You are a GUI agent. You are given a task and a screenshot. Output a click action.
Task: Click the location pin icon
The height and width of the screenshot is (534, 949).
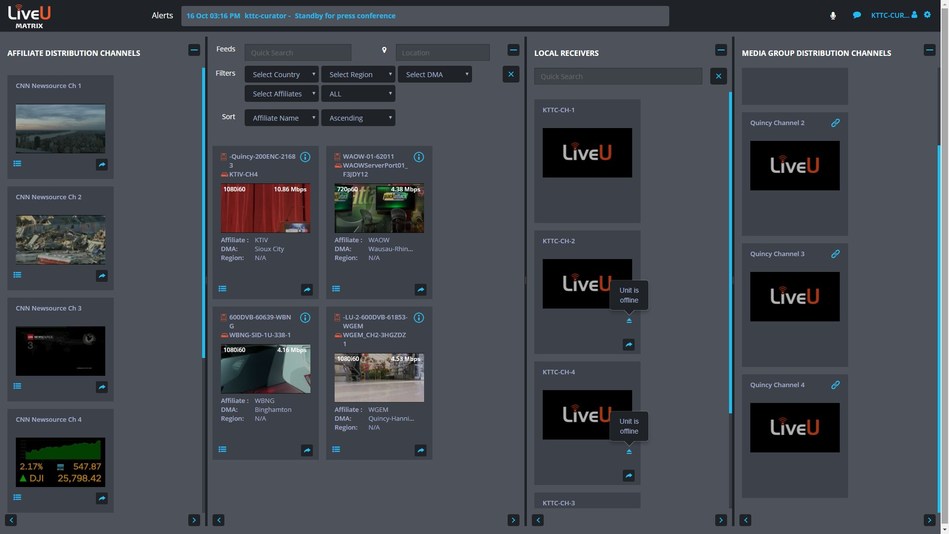tap(384, 50)
